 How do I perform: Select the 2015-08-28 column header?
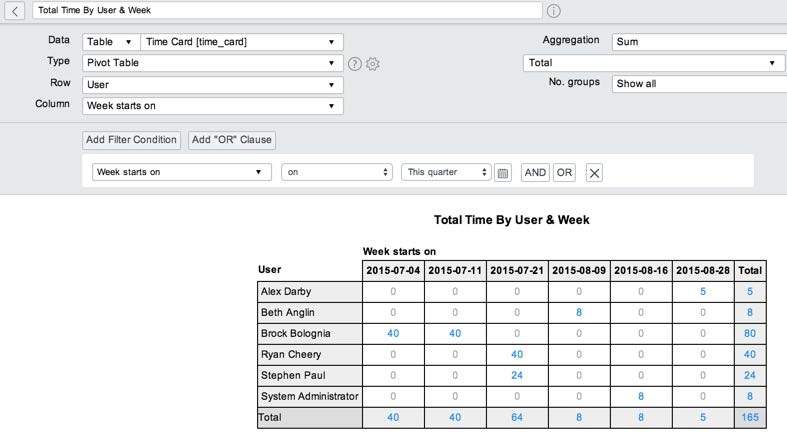point(703,270)
